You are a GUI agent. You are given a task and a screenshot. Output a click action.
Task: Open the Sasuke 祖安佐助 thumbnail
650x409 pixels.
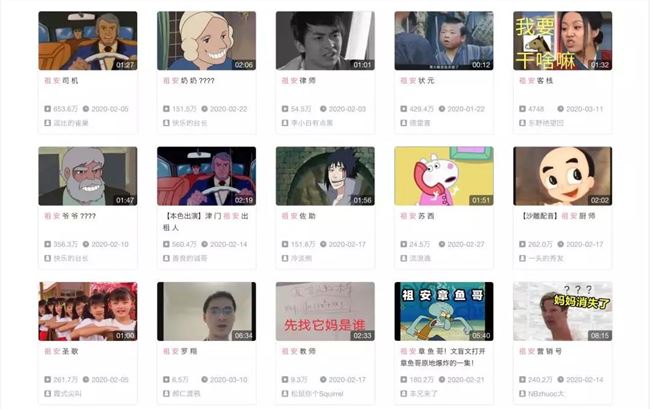click(x=325, y=176)
